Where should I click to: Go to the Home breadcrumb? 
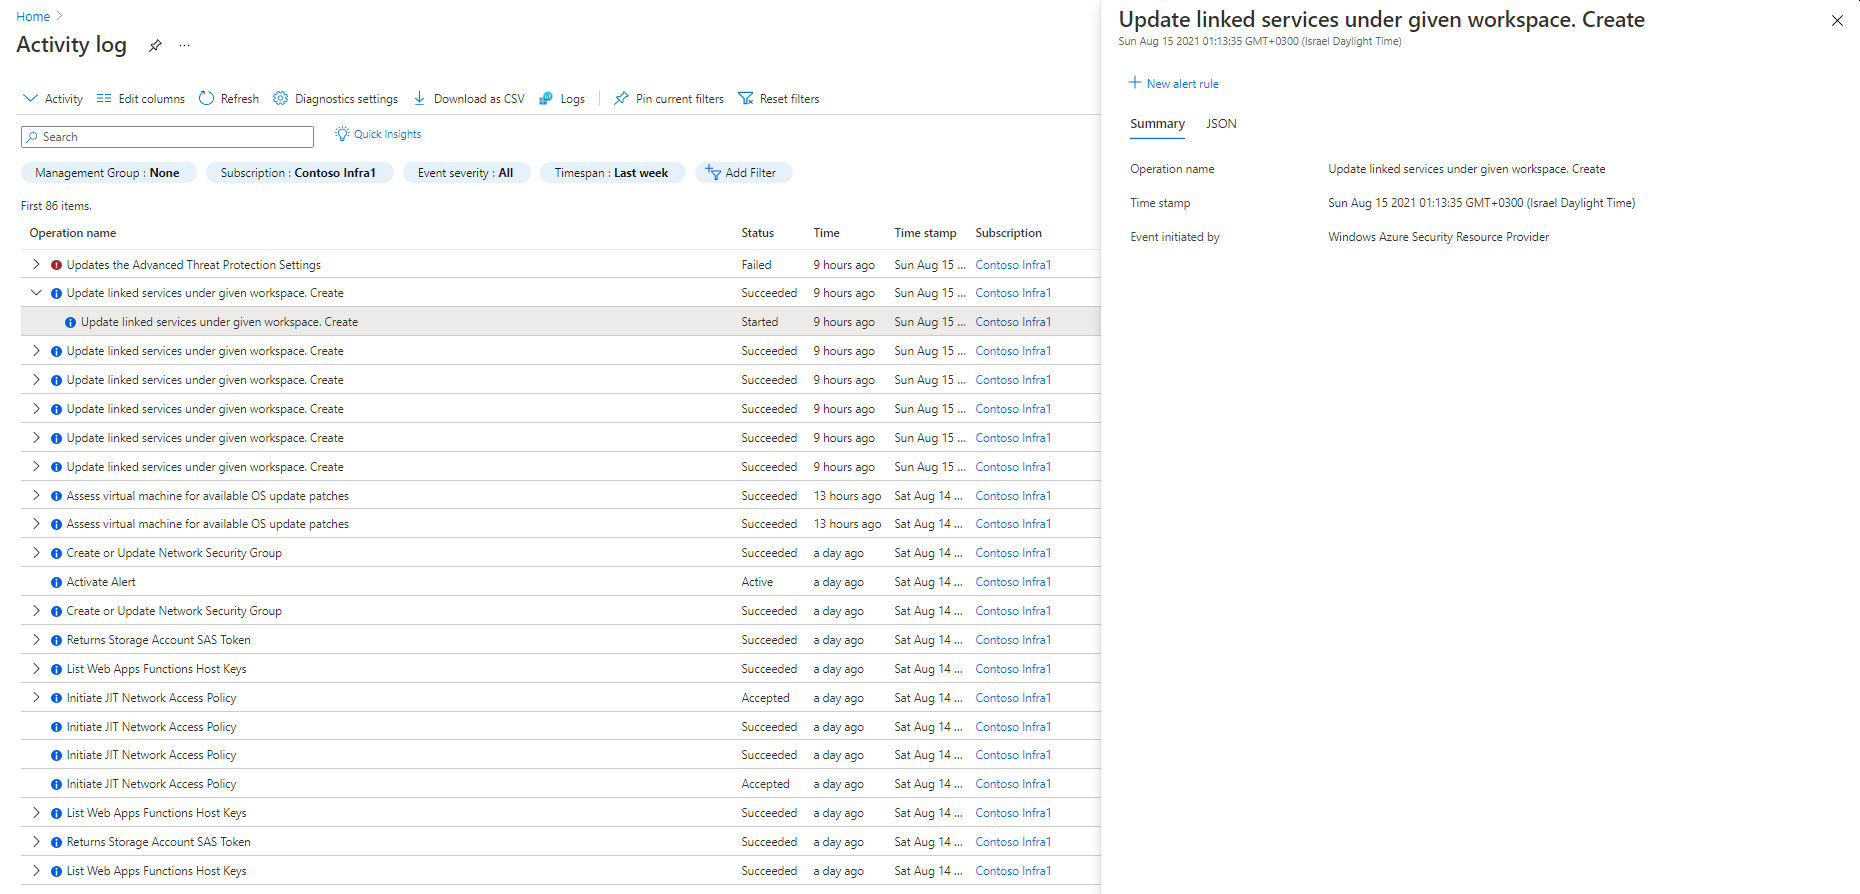tap(33, 17)
